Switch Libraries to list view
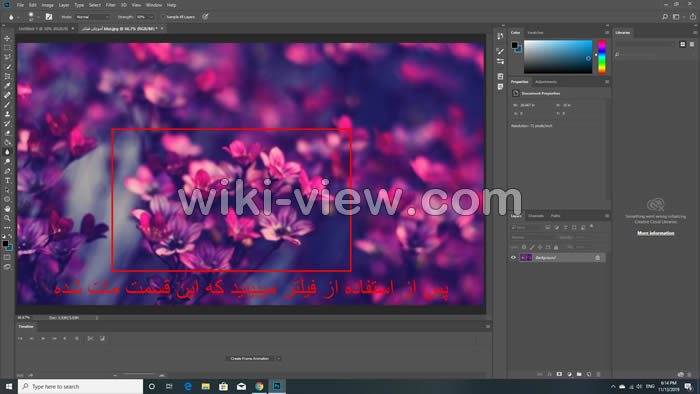This screenshot has width=700, height=394. tap(692, 44)
